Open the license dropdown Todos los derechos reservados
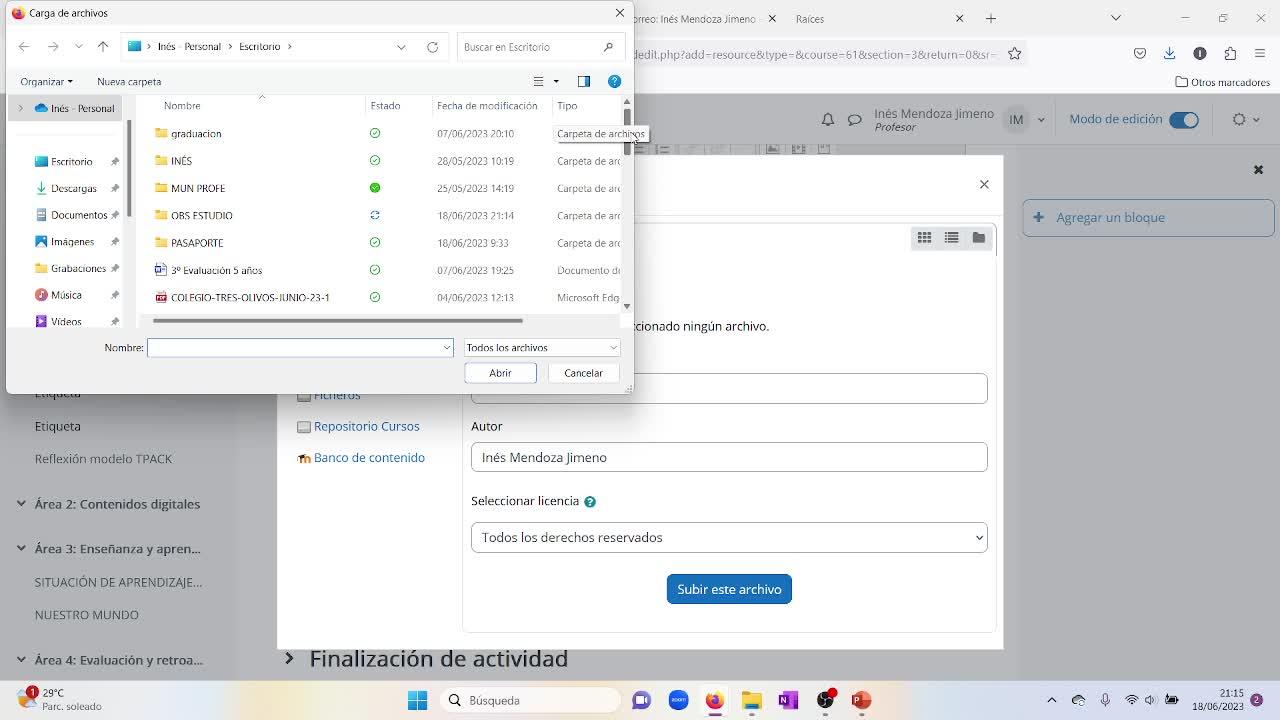The image size is (1280, 720). coord(729,537)
